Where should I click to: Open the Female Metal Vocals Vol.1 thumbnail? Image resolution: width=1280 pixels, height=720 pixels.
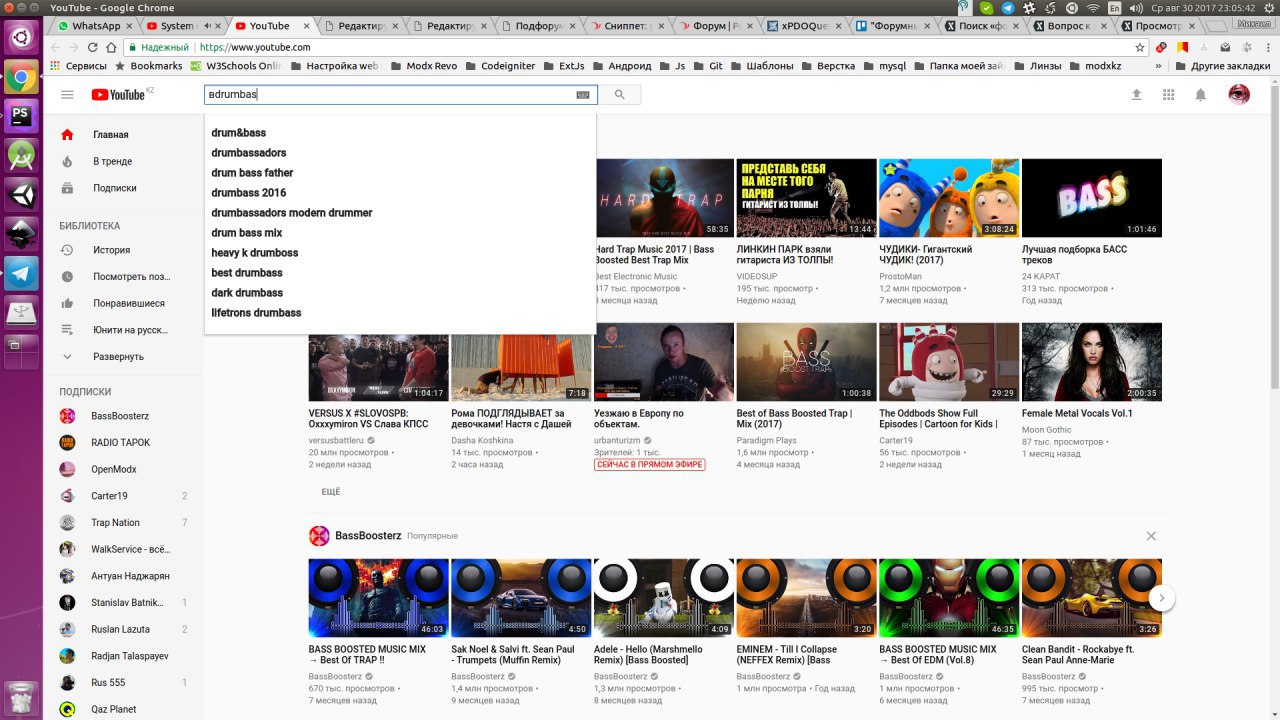click(1092, 362)
